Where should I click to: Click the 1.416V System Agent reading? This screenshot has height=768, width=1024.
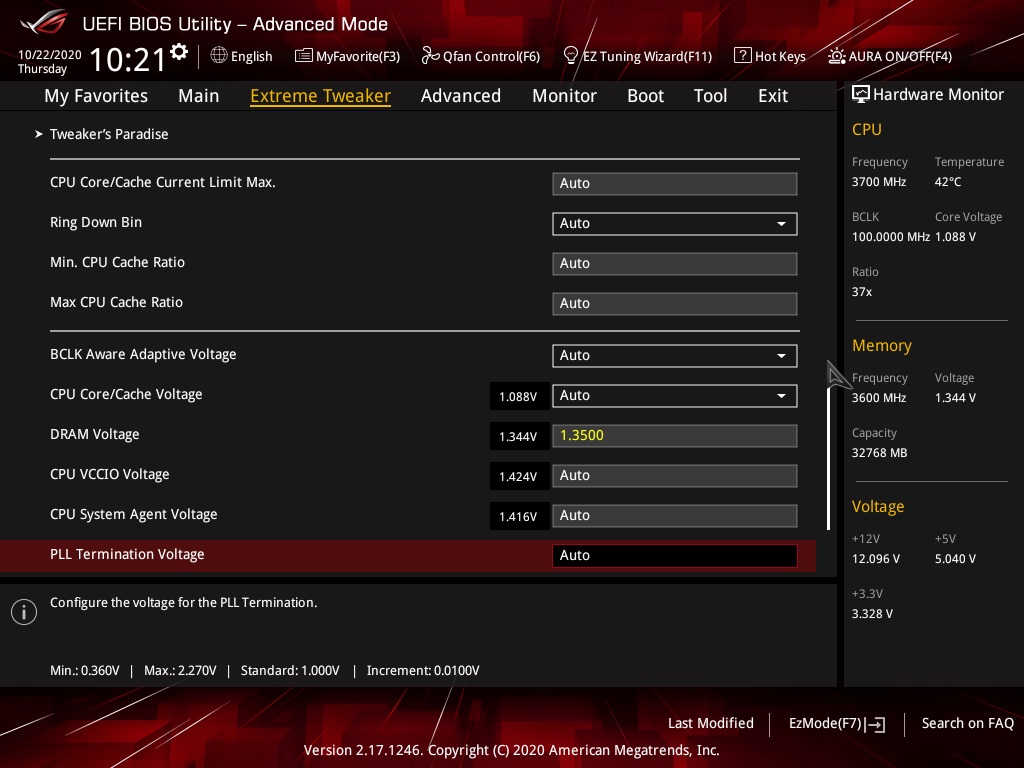coord(518,517)
